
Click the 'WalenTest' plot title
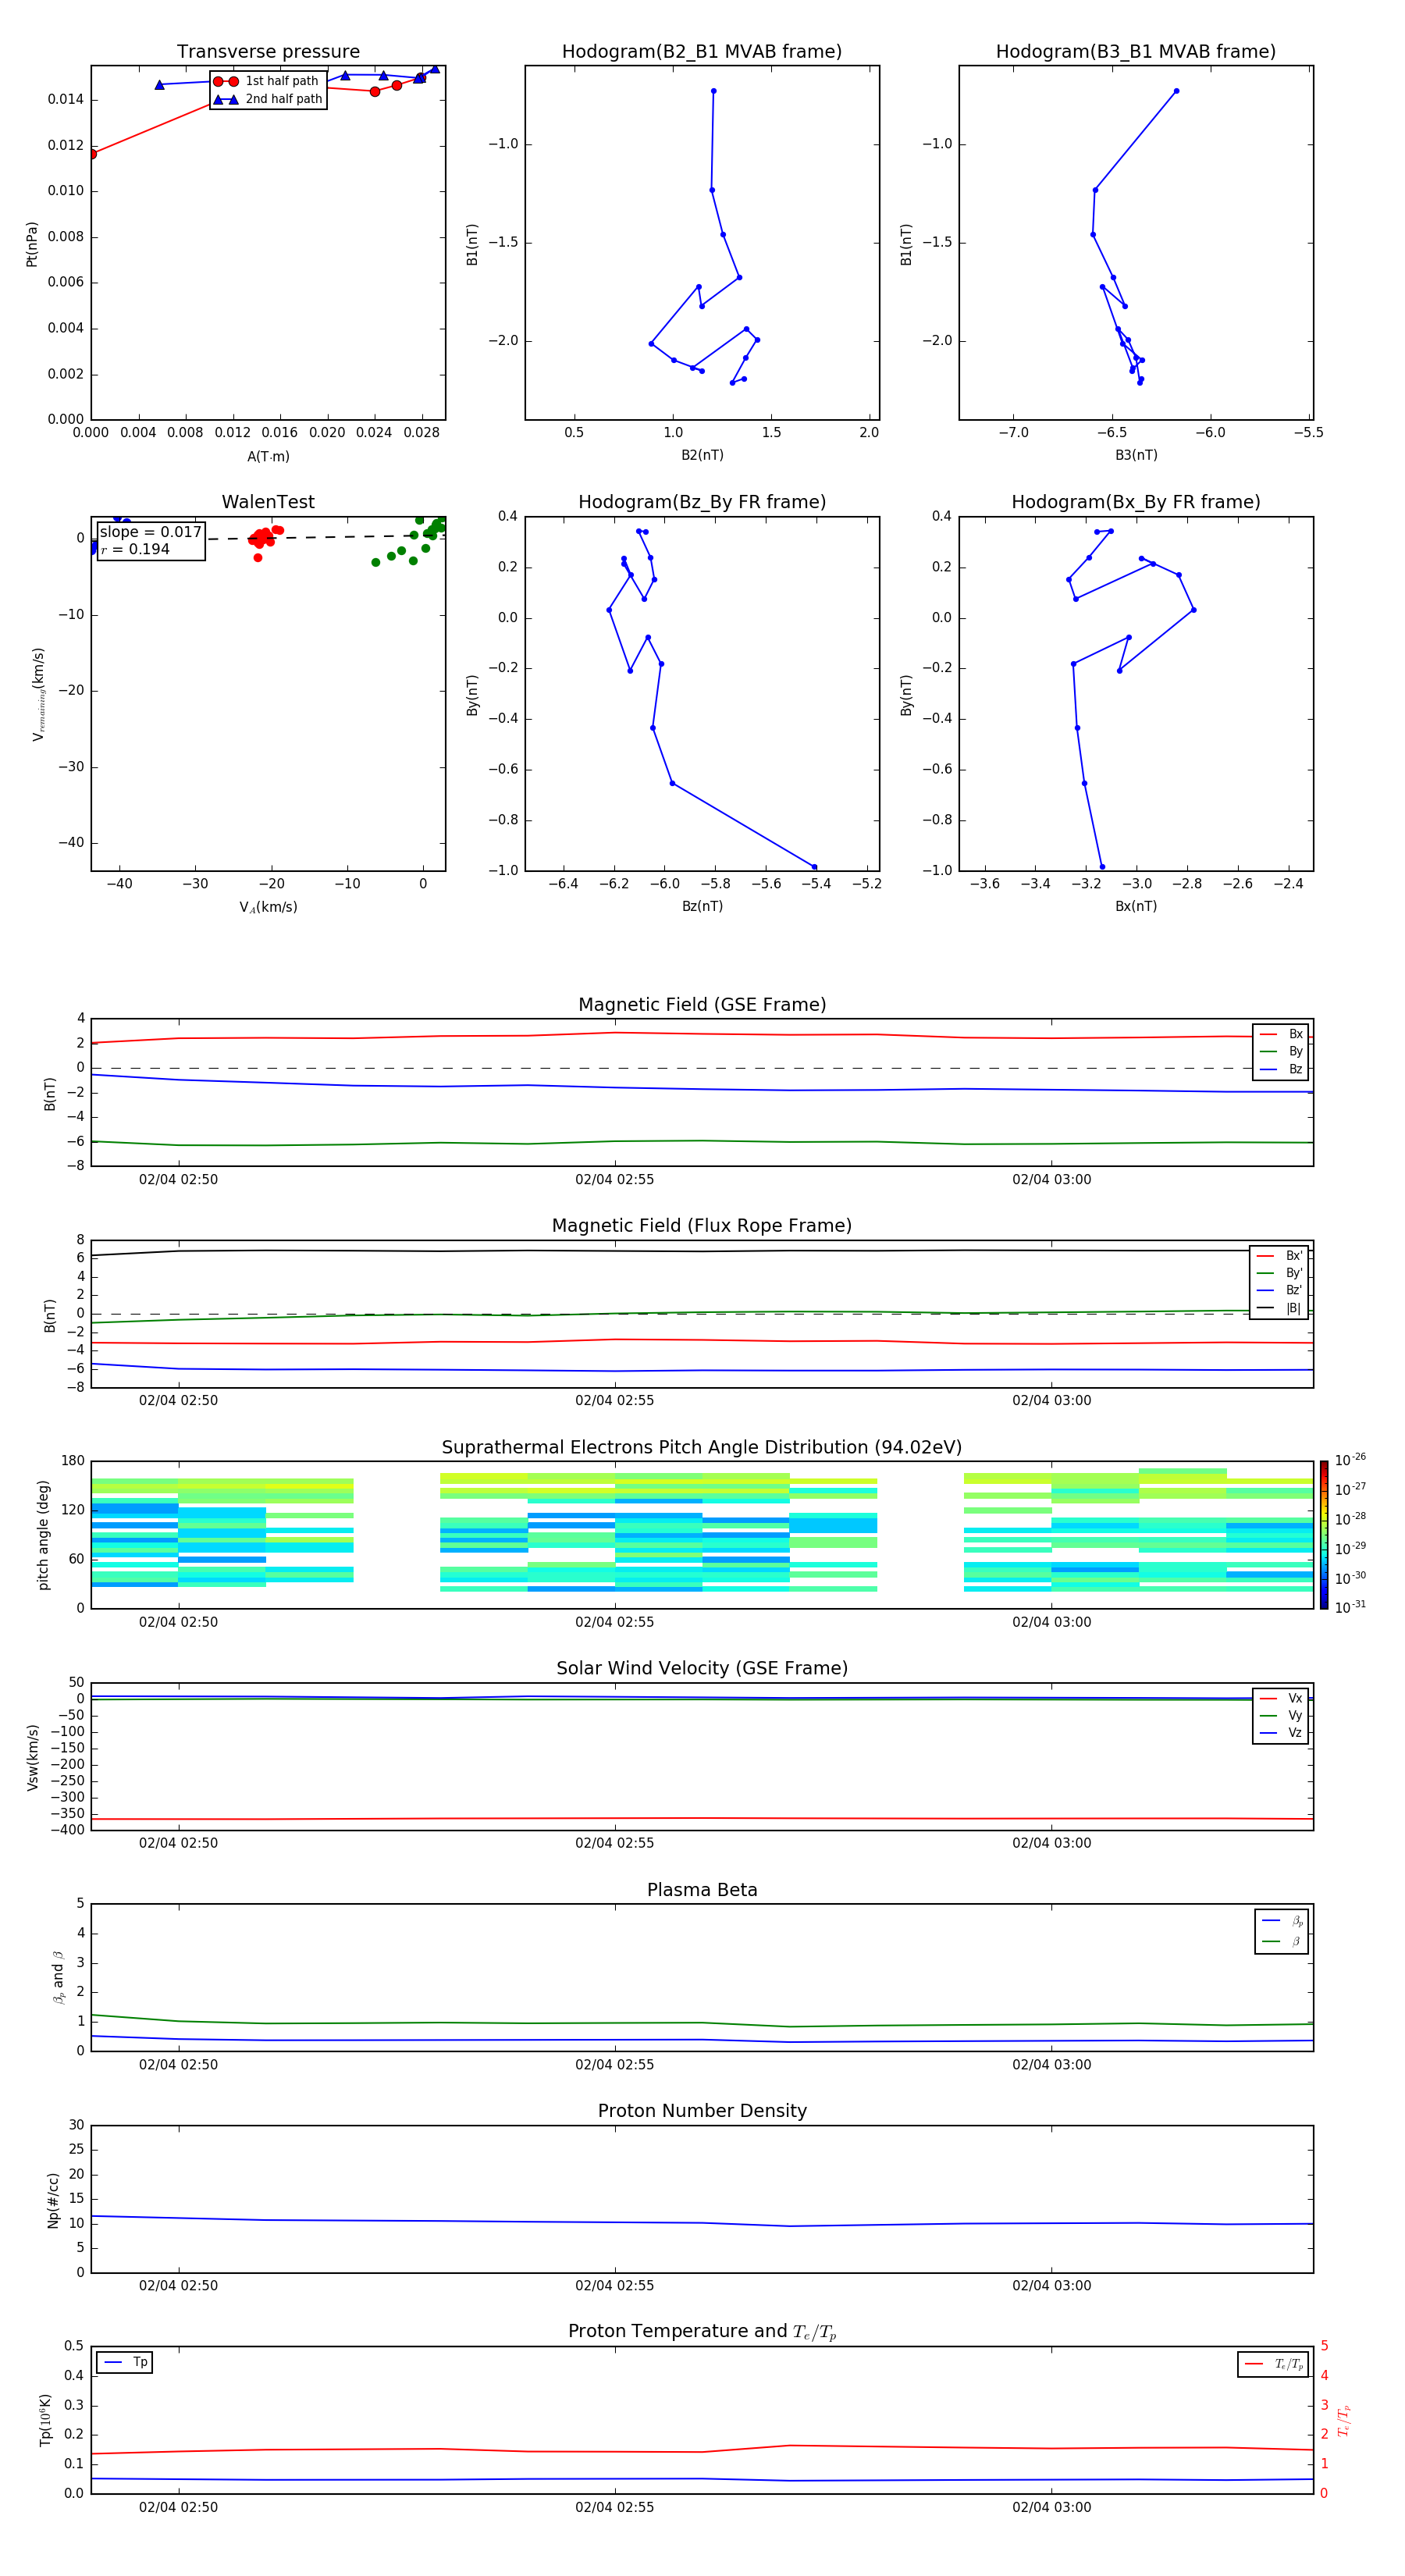[x=268, y=502]
